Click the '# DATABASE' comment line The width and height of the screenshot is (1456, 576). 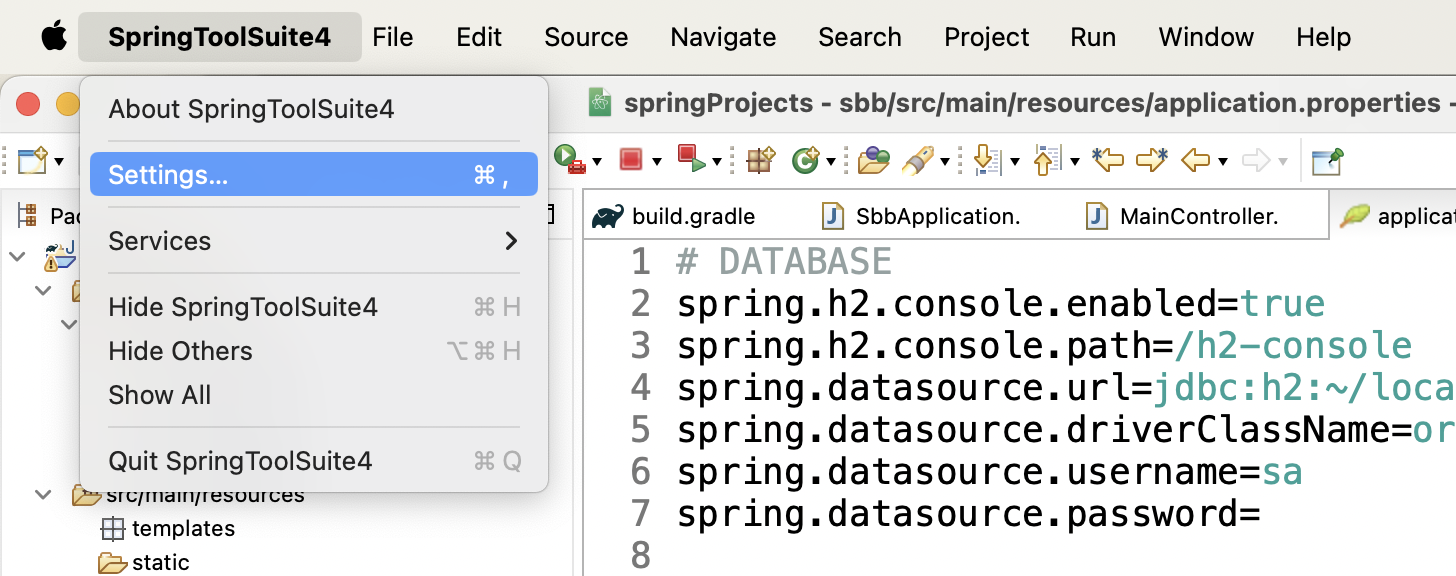784,262
